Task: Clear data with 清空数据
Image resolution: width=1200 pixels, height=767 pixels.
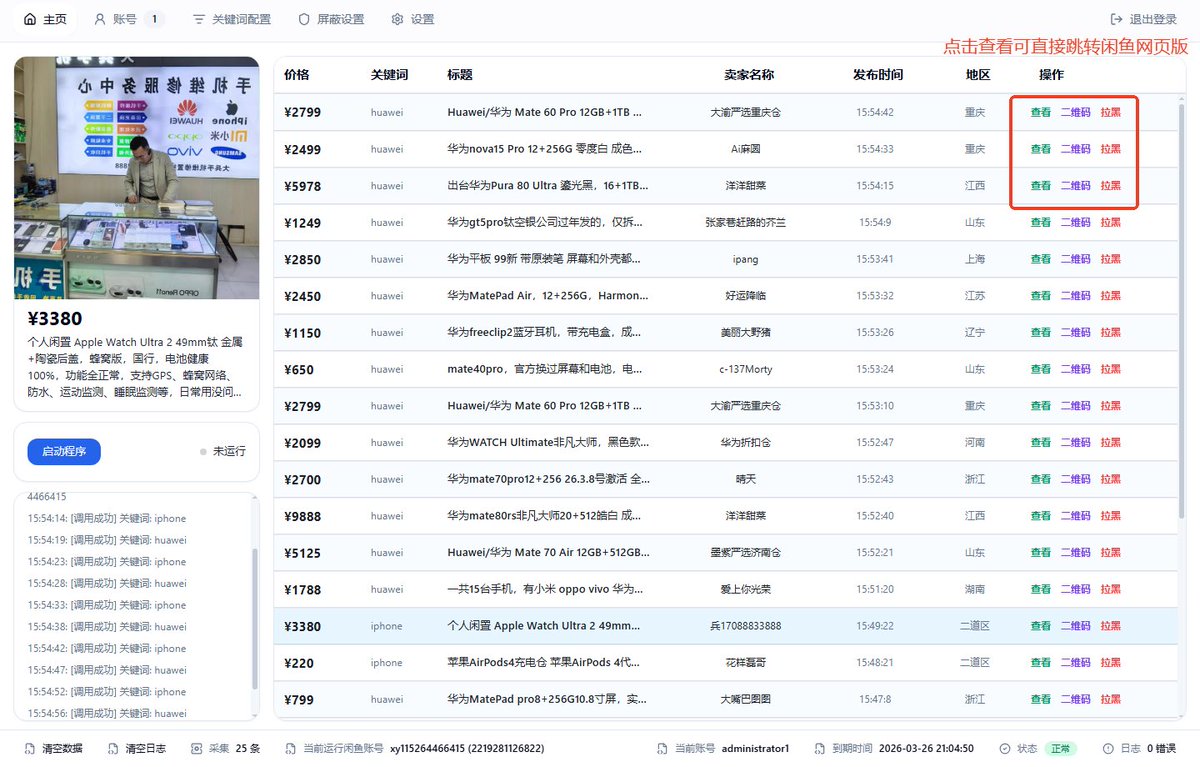Action: [62, 748]
